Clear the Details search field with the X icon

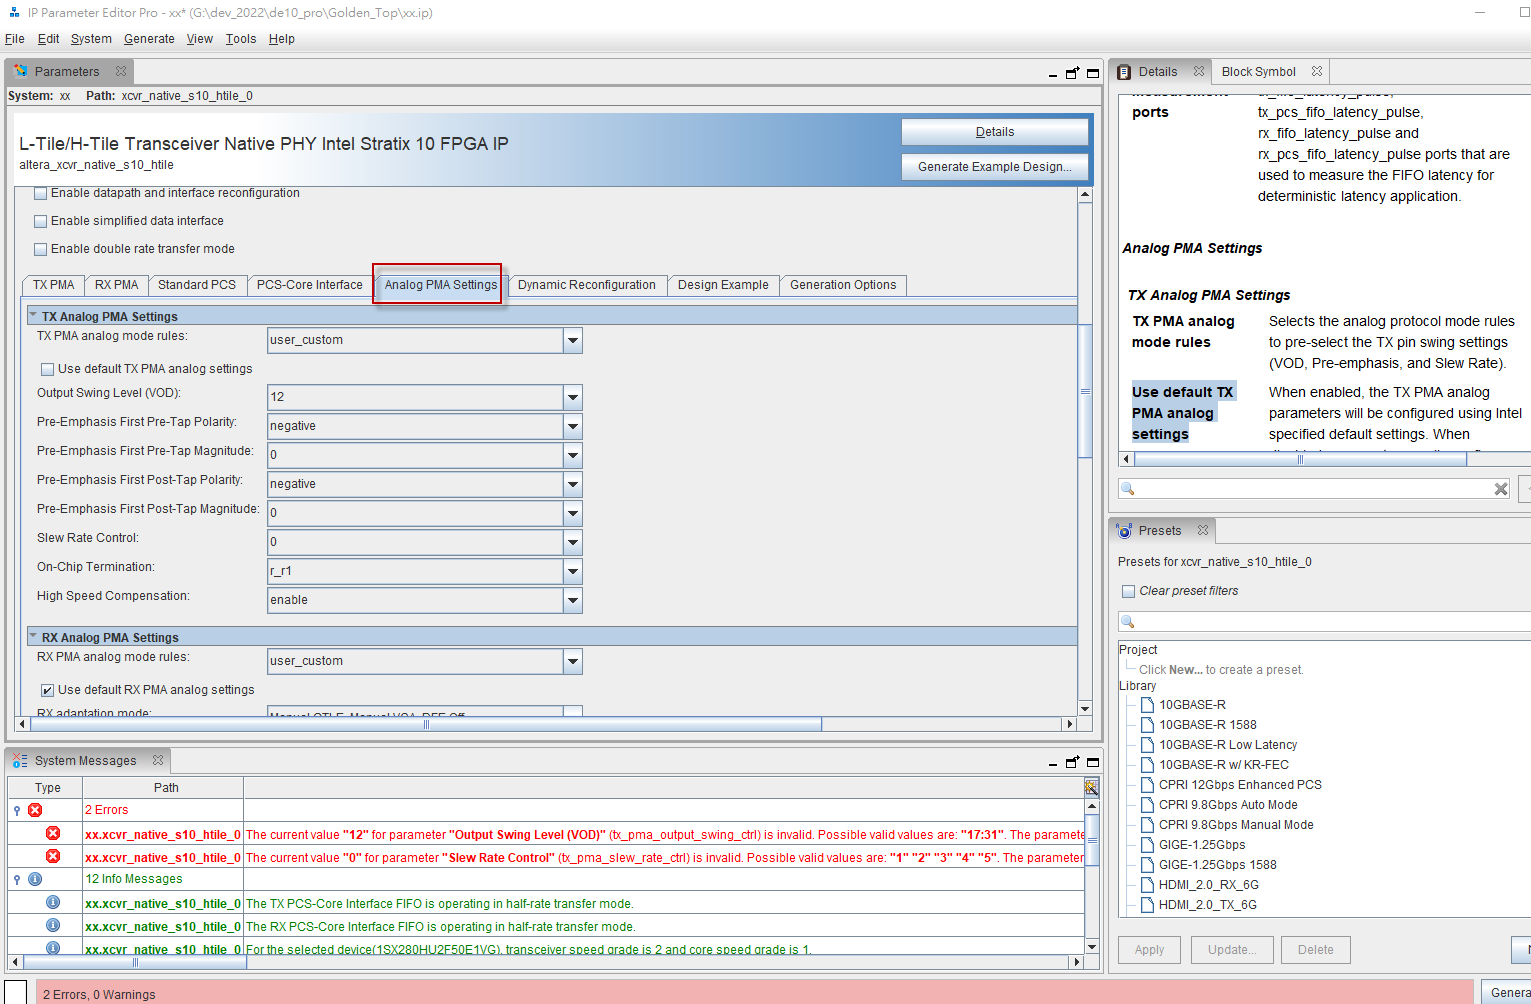point(1501,489)
